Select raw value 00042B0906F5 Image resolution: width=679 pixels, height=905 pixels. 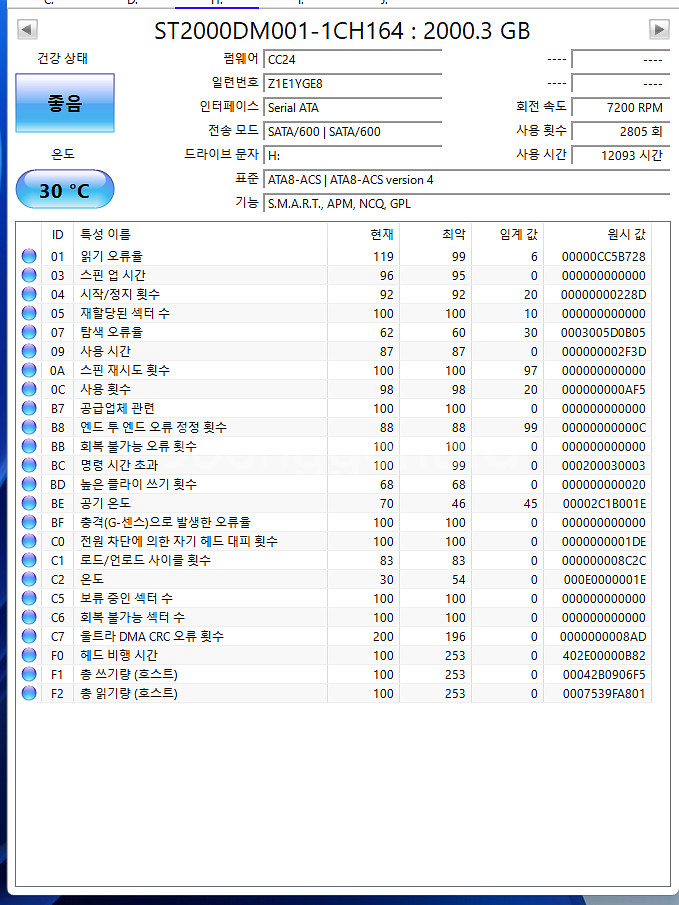pos(604,675)
